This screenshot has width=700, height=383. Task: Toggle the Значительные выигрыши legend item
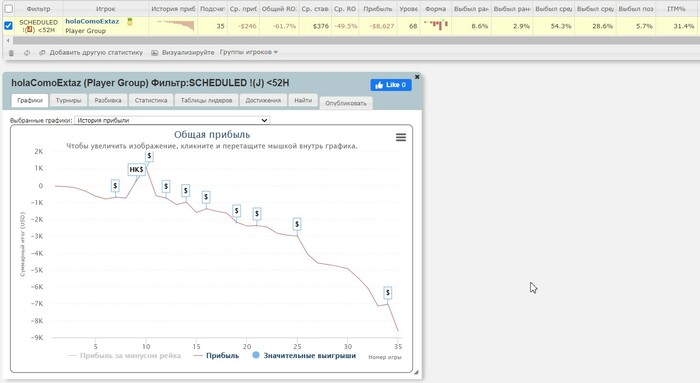coord(304,356)
